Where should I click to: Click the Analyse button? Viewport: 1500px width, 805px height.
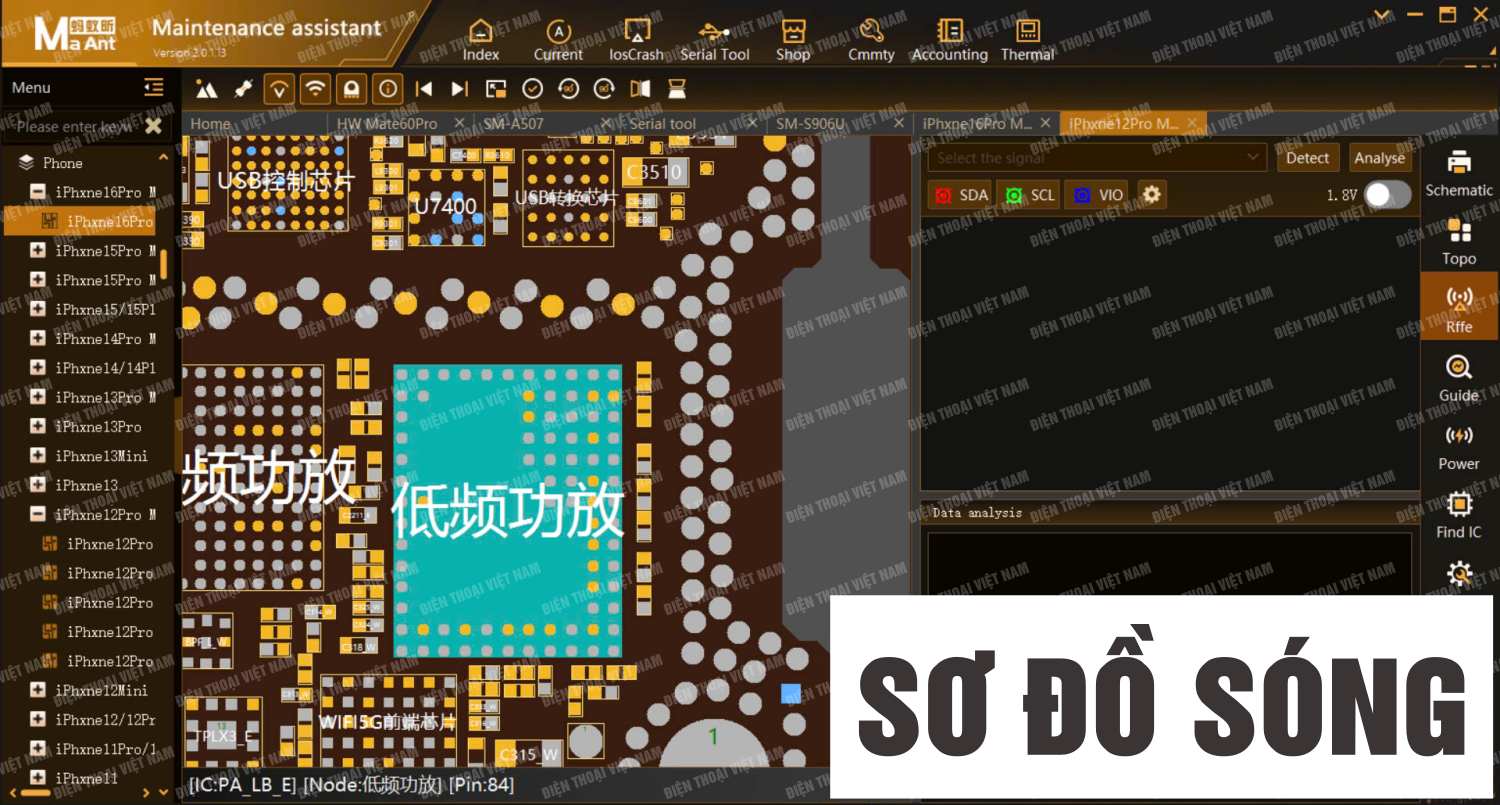pyautogui.click(x=1379, y=158)
